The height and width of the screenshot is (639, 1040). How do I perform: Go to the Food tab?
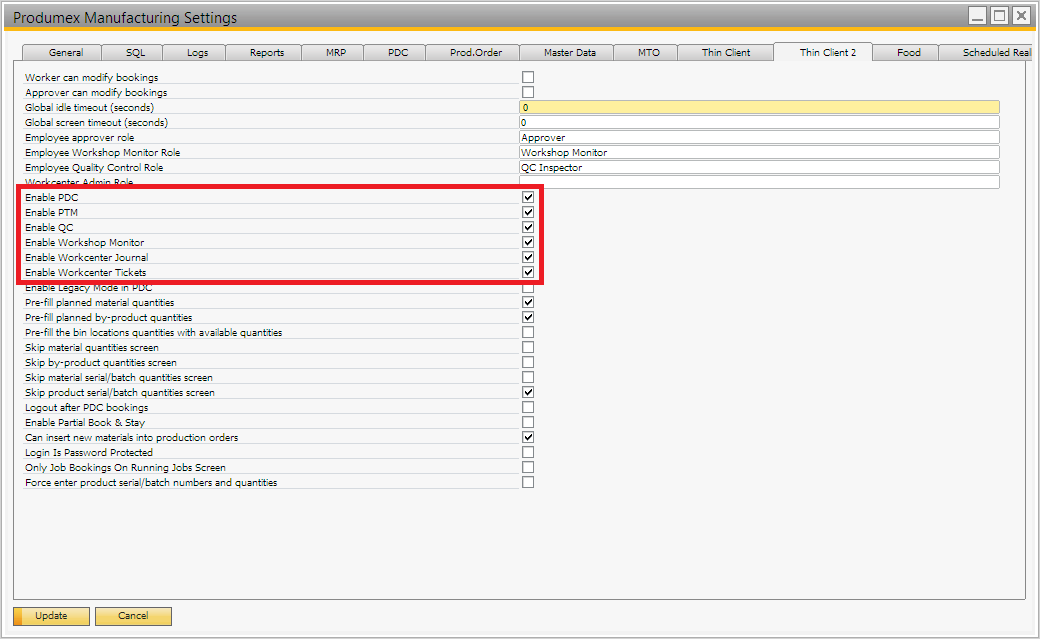908,53
